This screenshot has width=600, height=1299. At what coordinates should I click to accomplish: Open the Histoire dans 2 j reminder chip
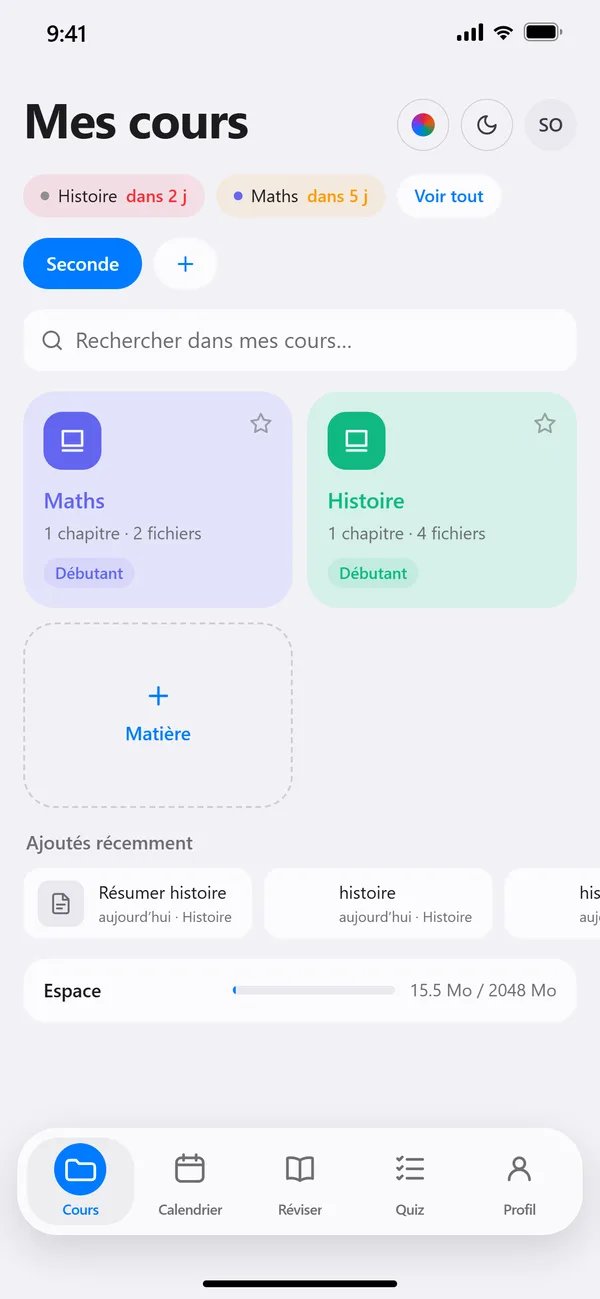[x=114, y=196]
